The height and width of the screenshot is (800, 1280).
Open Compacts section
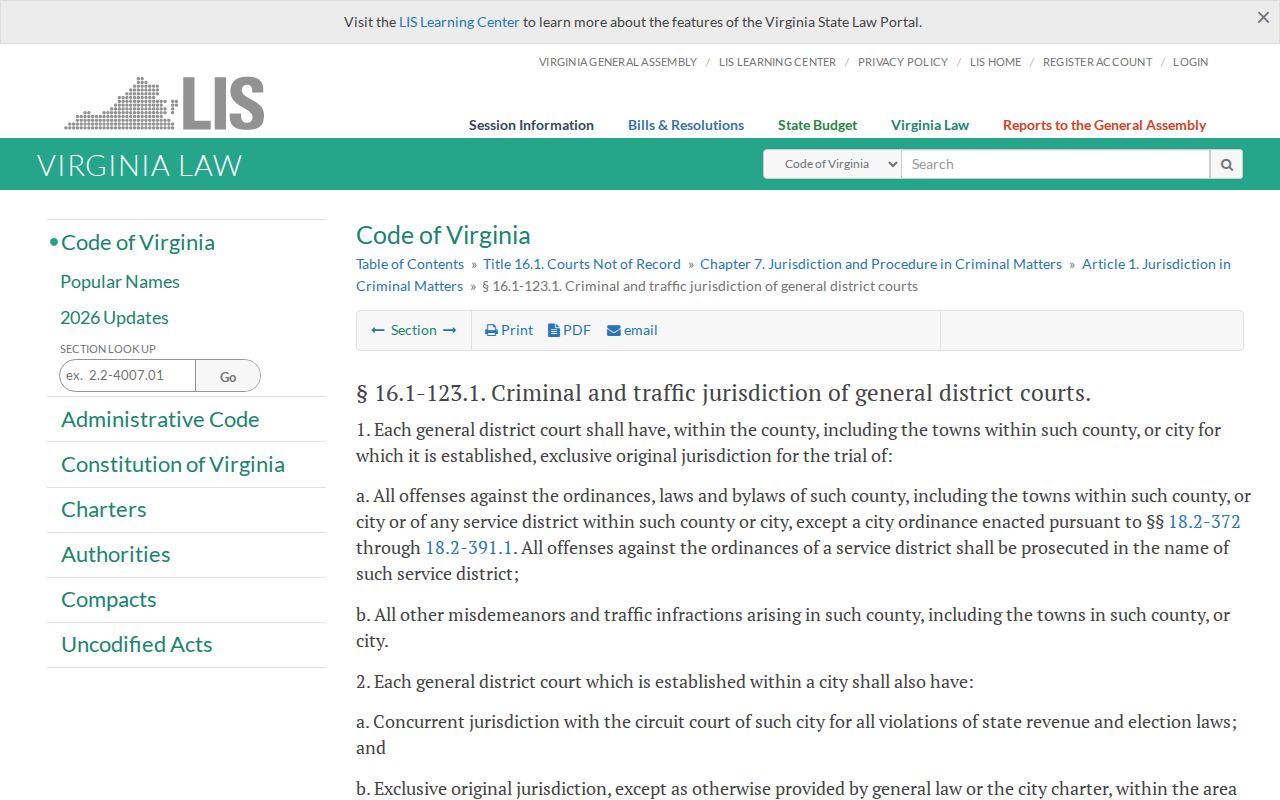pyautogui.click(x=109, y=599)
